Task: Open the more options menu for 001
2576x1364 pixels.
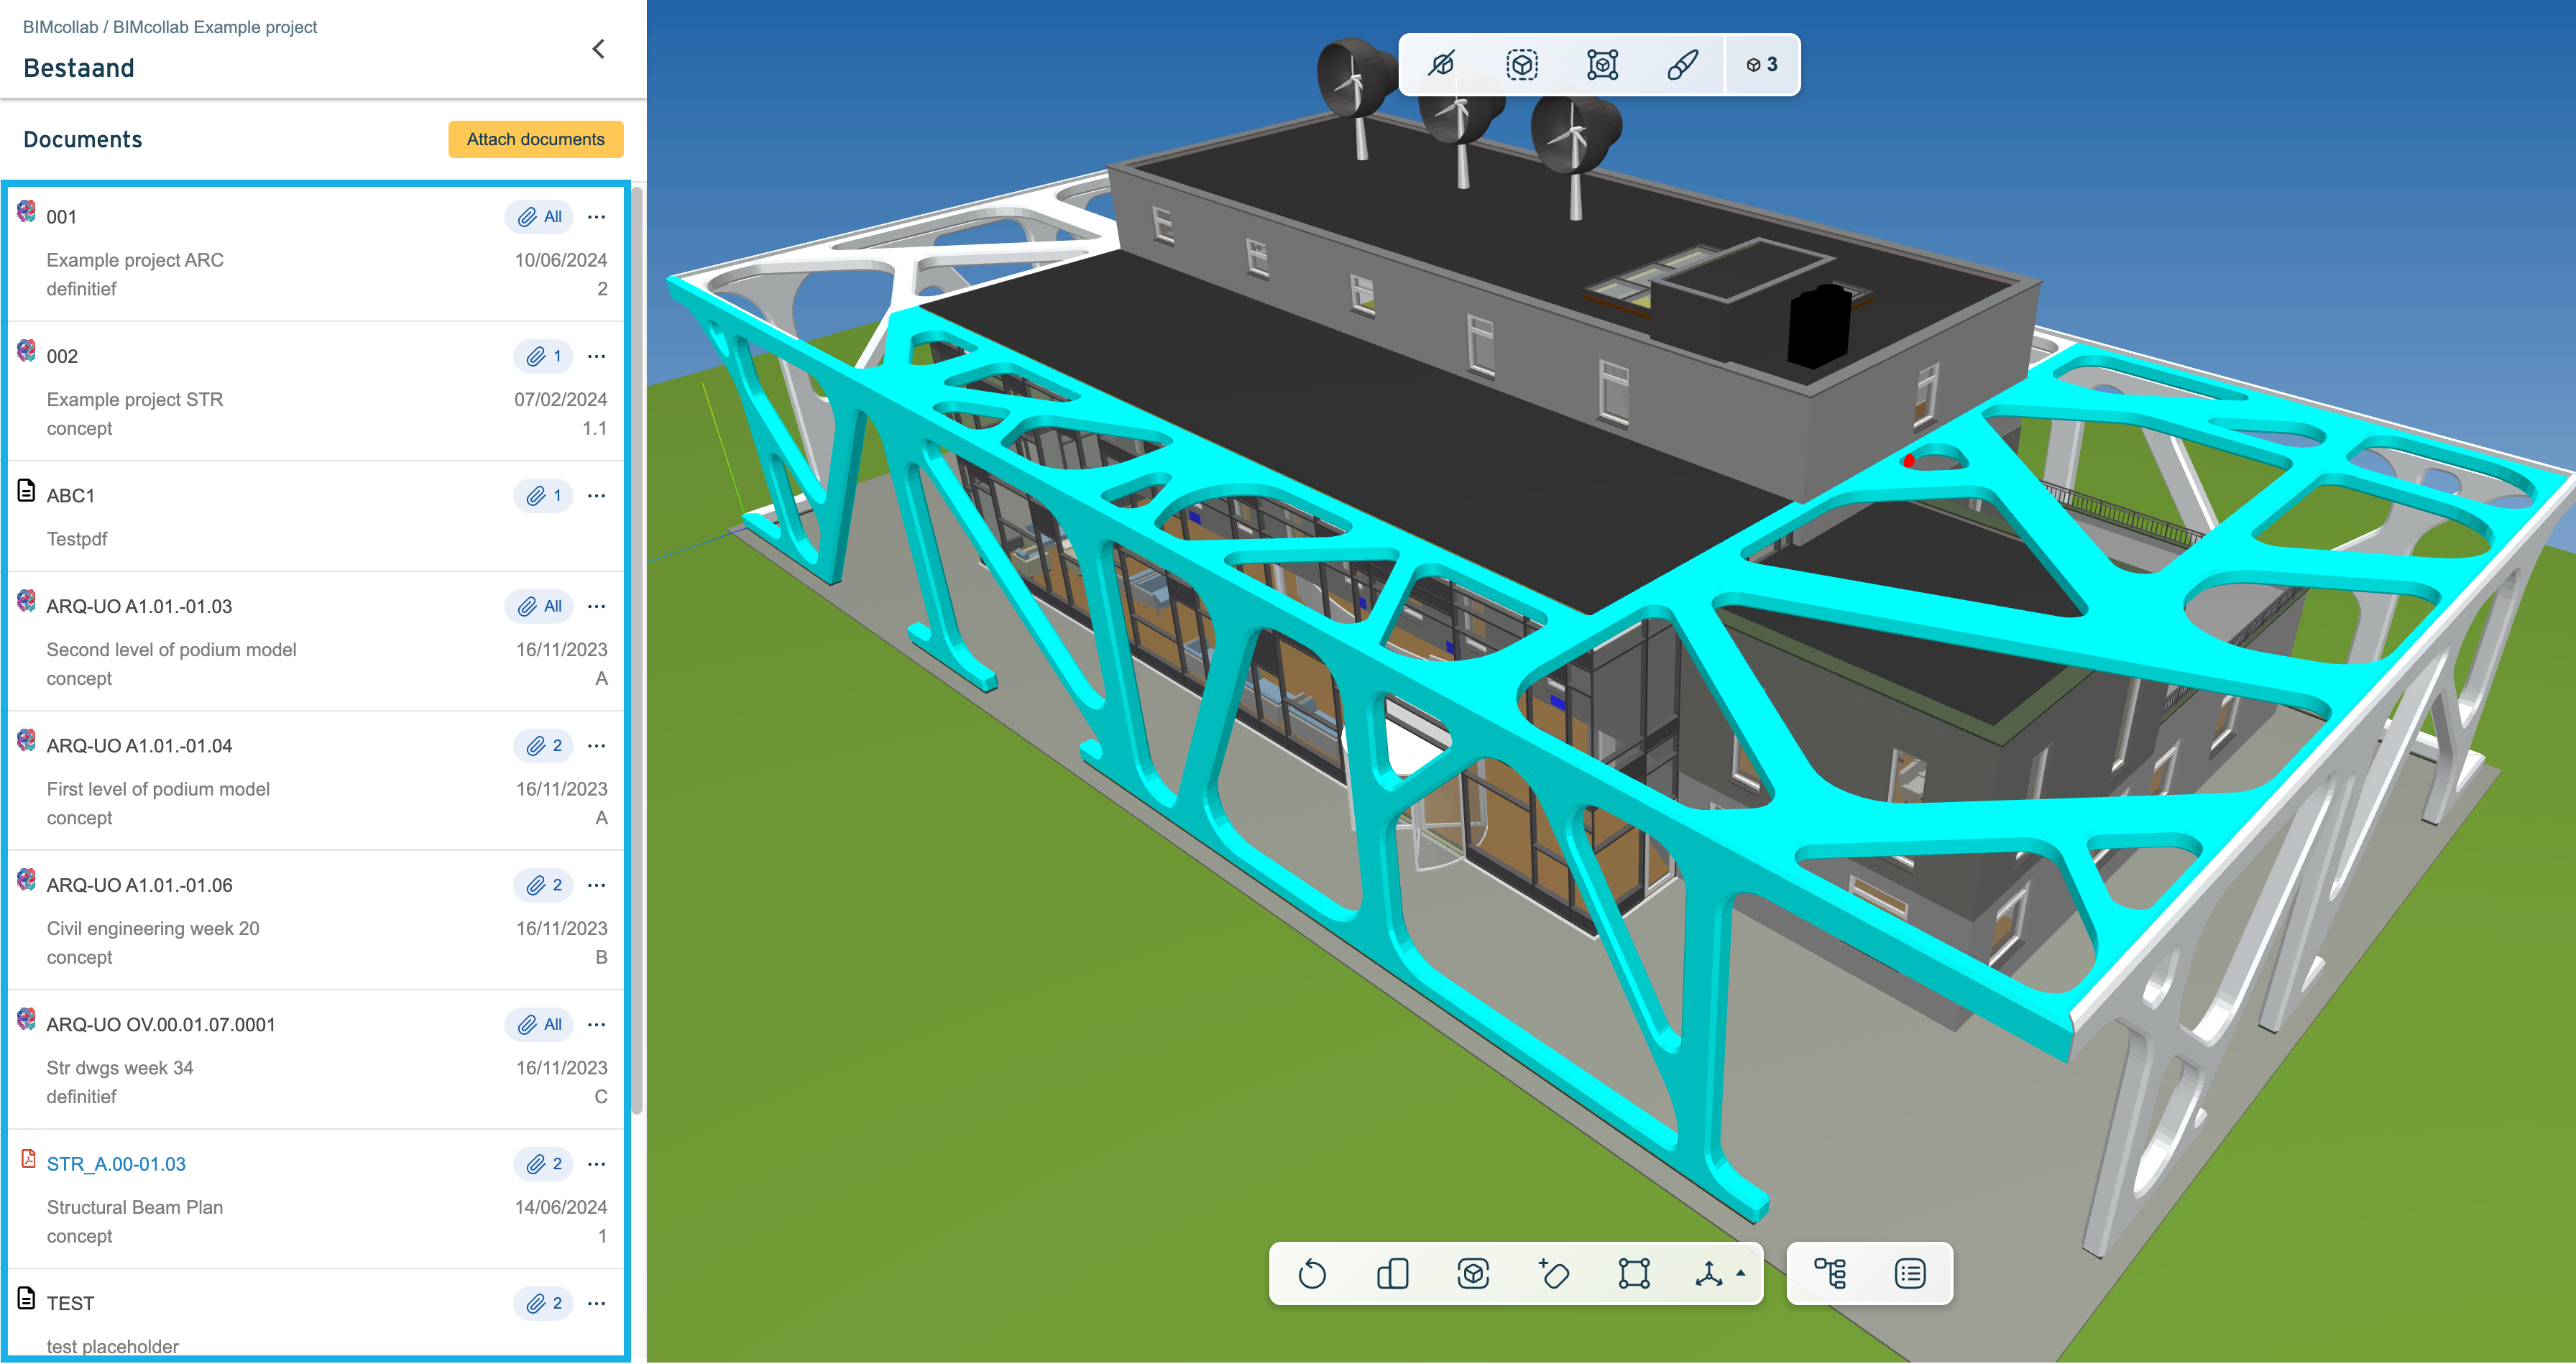Action: [597, 217]
